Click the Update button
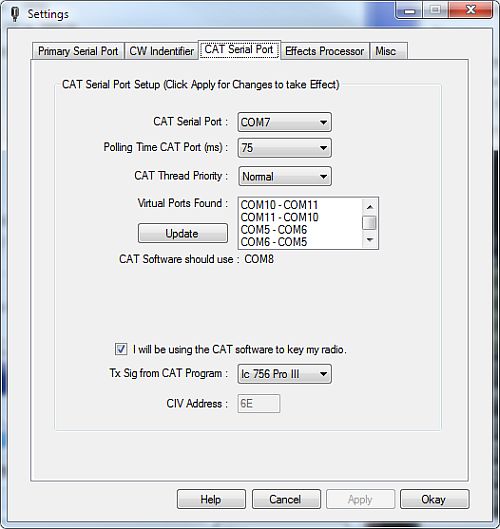The width and height of the screenshot is (500, 529). coord(183,233)
